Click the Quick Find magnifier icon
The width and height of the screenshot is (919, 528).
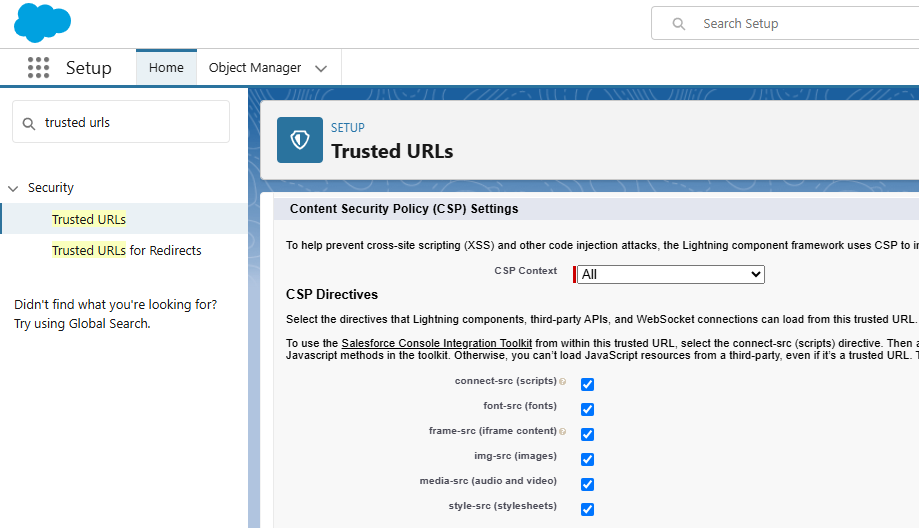pyautogui.click(x=29, y=124)
